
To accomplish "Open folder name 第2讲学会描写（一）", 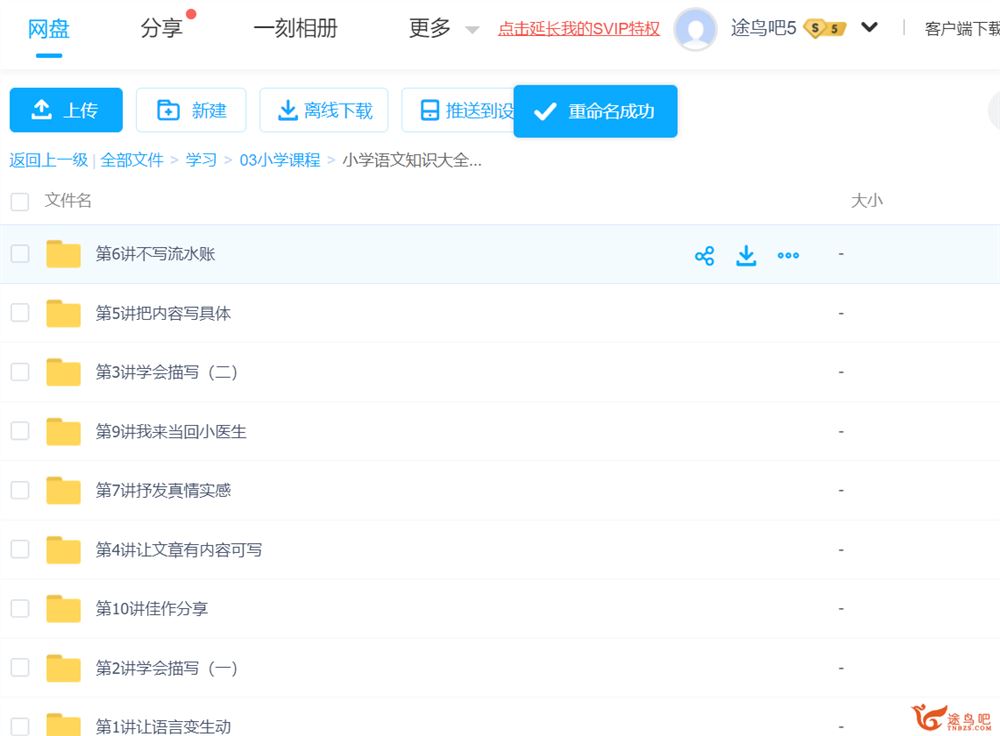I will click(166, 668).
